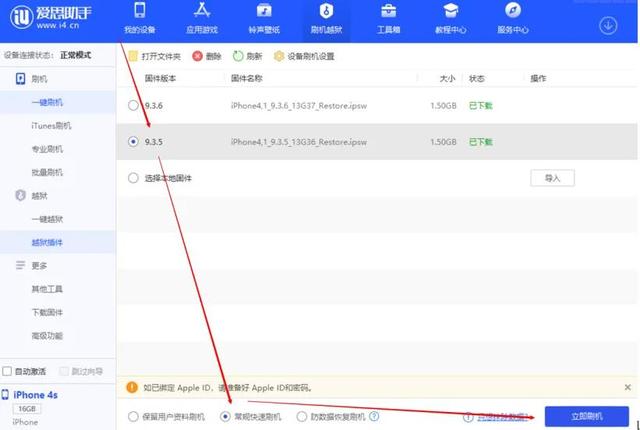Image resolution: width=640 pixels, height=430 pixels.
Task: Click the help question mark beside 防数据恢复刷机
Action: coord(374,417)
